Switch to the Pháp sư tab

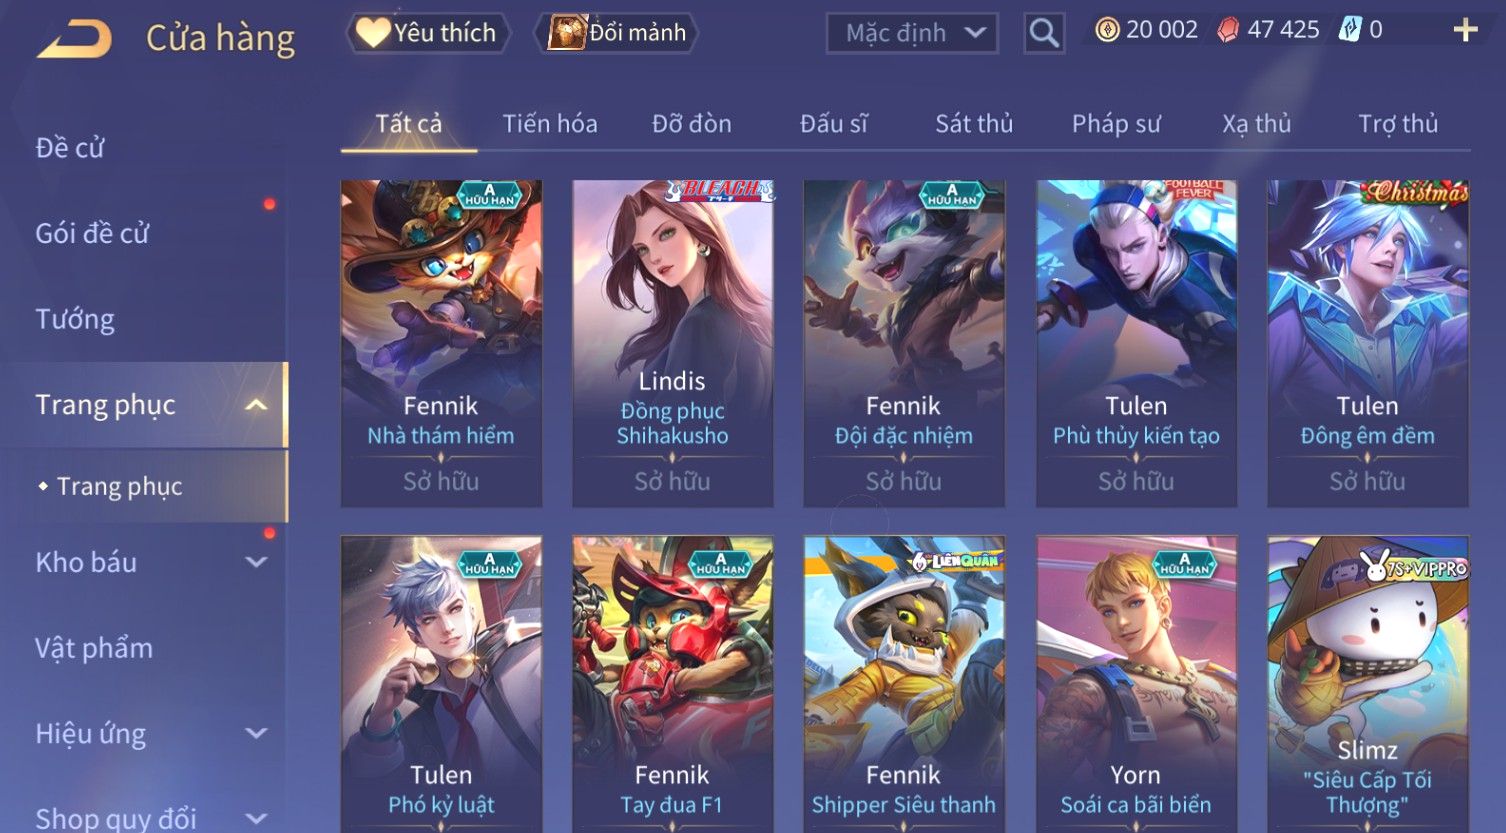1116,124
